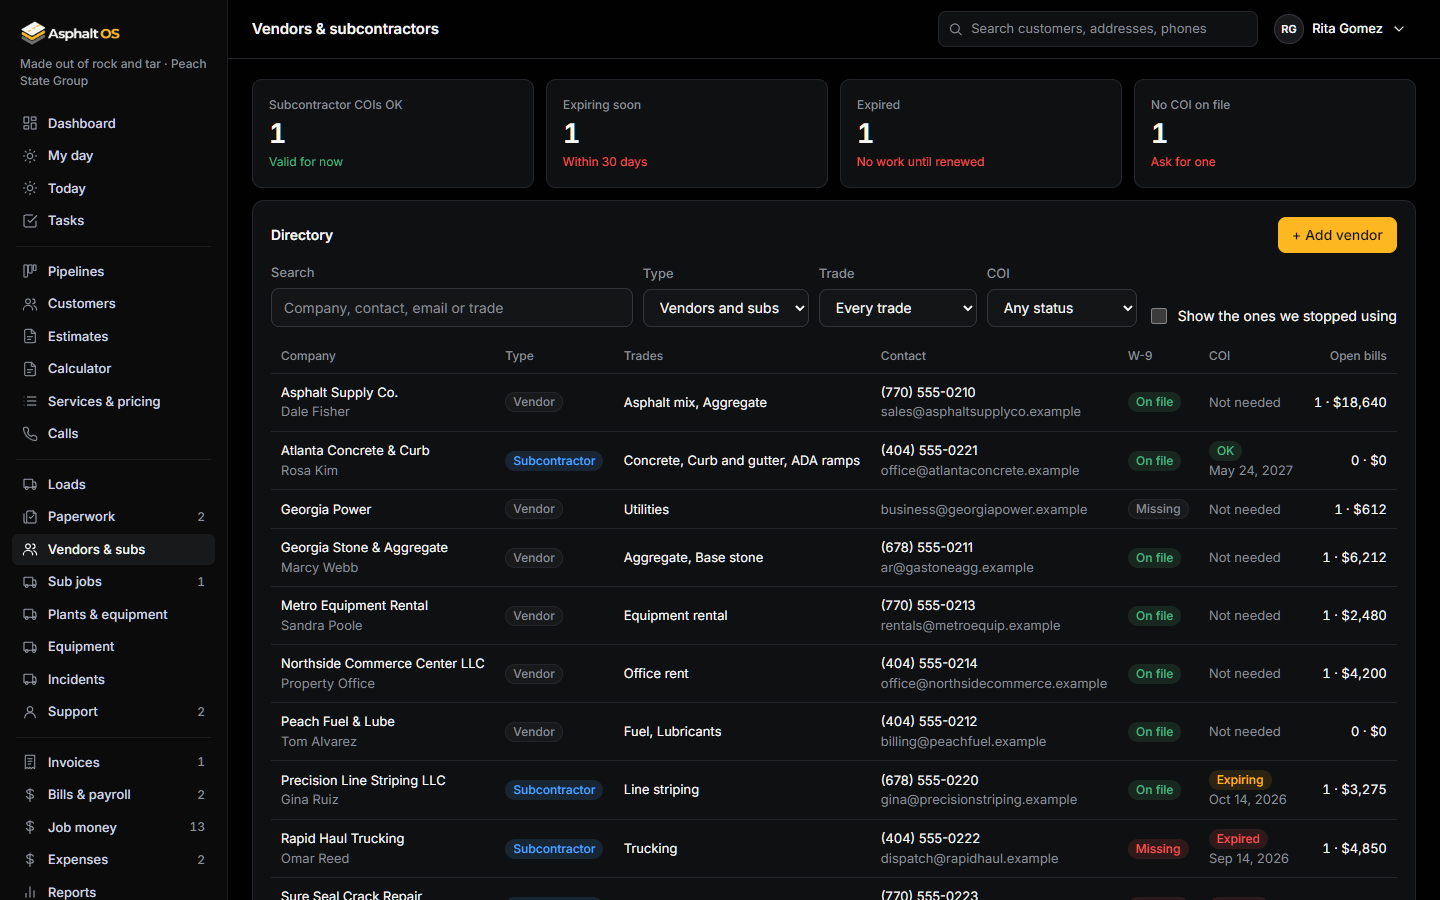1440x900 pixels.
Task: Go to Sub jobs in sidebar
Action: pos(113,582)
